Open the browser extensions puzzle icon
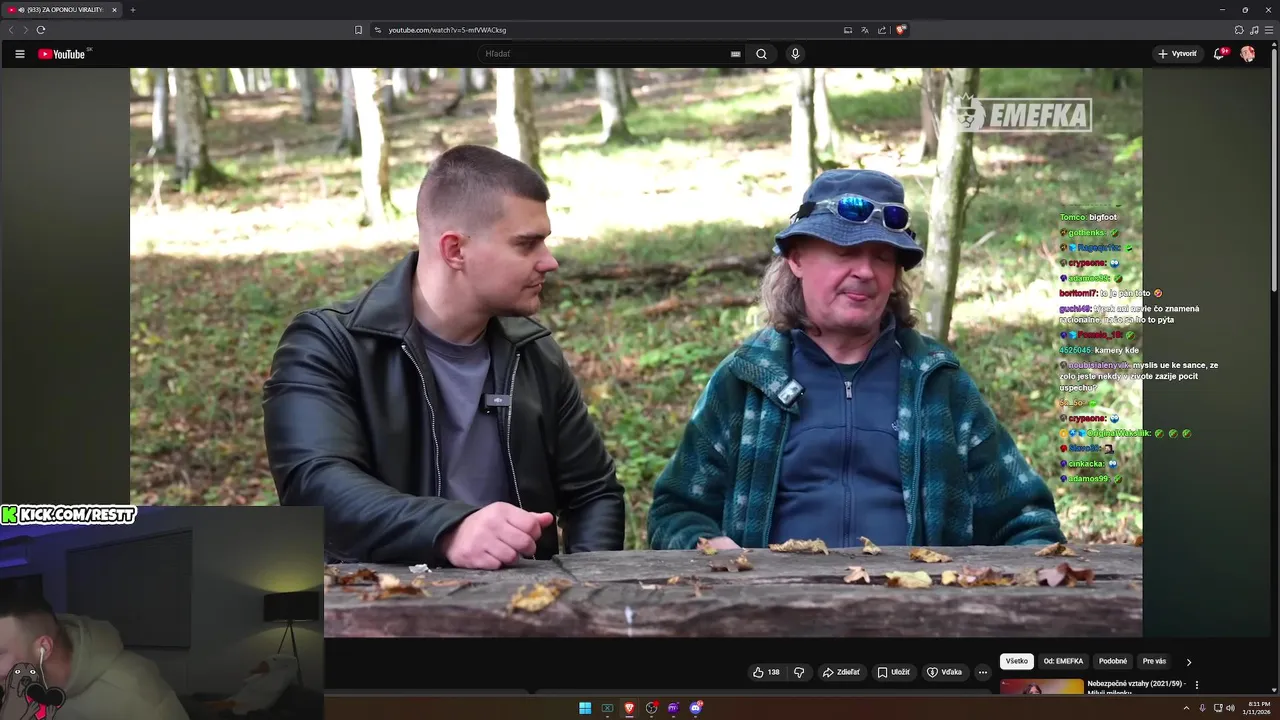The height and width of the screenshot is (720, 1280). [x=1239, y=30]
